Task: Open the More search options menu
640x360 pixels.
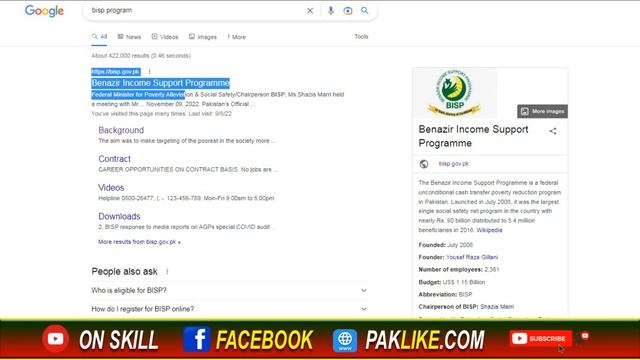Action: pos(237,37)
